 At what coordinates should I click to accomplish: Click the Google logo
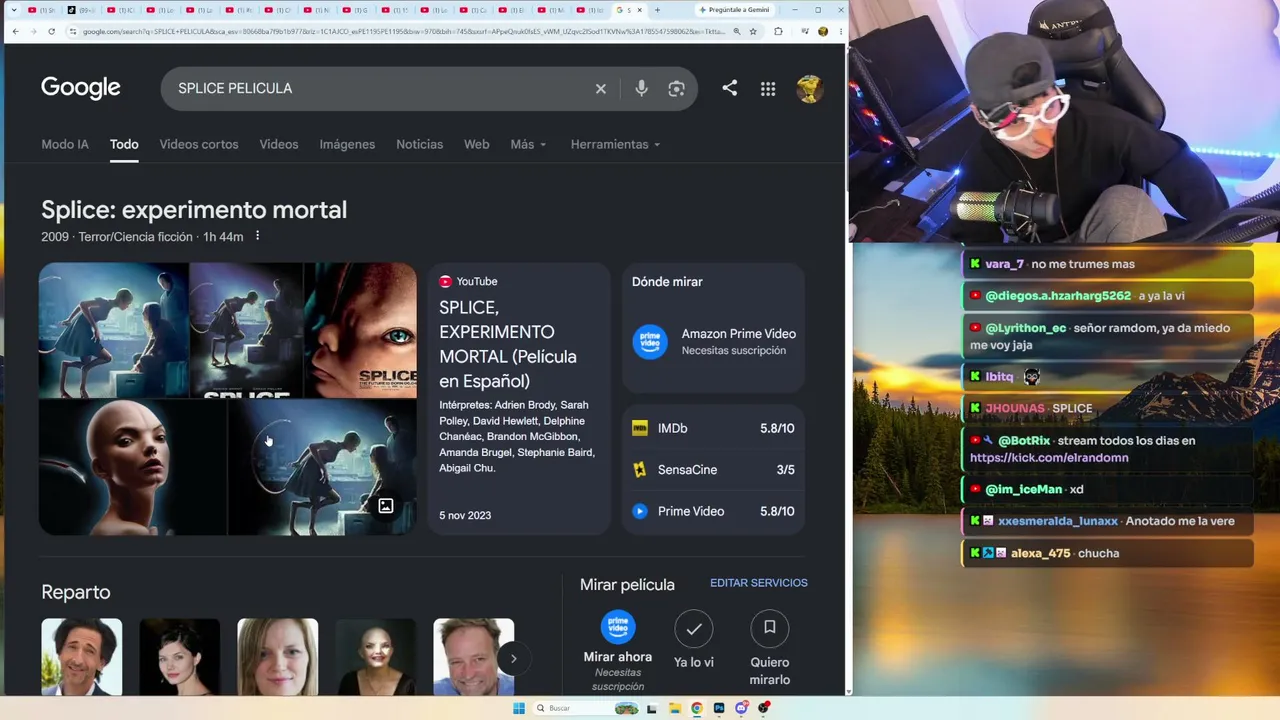[x=81, y=88]
